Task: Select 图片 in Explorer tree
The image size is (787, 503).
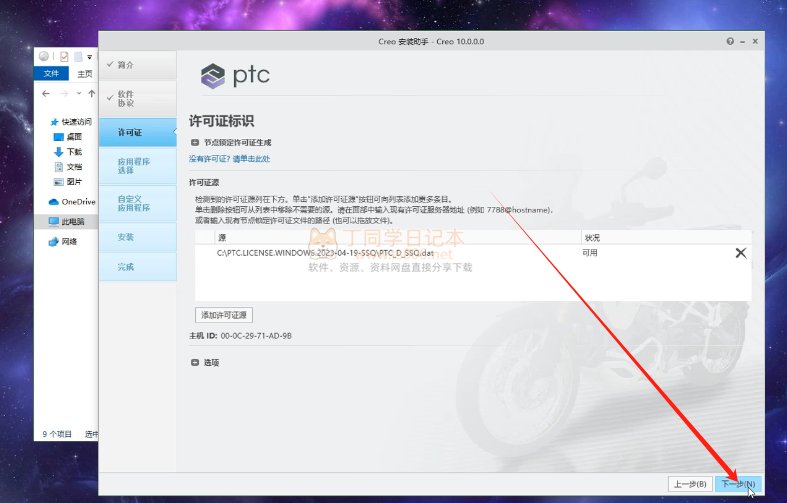Action: [x=68, y=182]
